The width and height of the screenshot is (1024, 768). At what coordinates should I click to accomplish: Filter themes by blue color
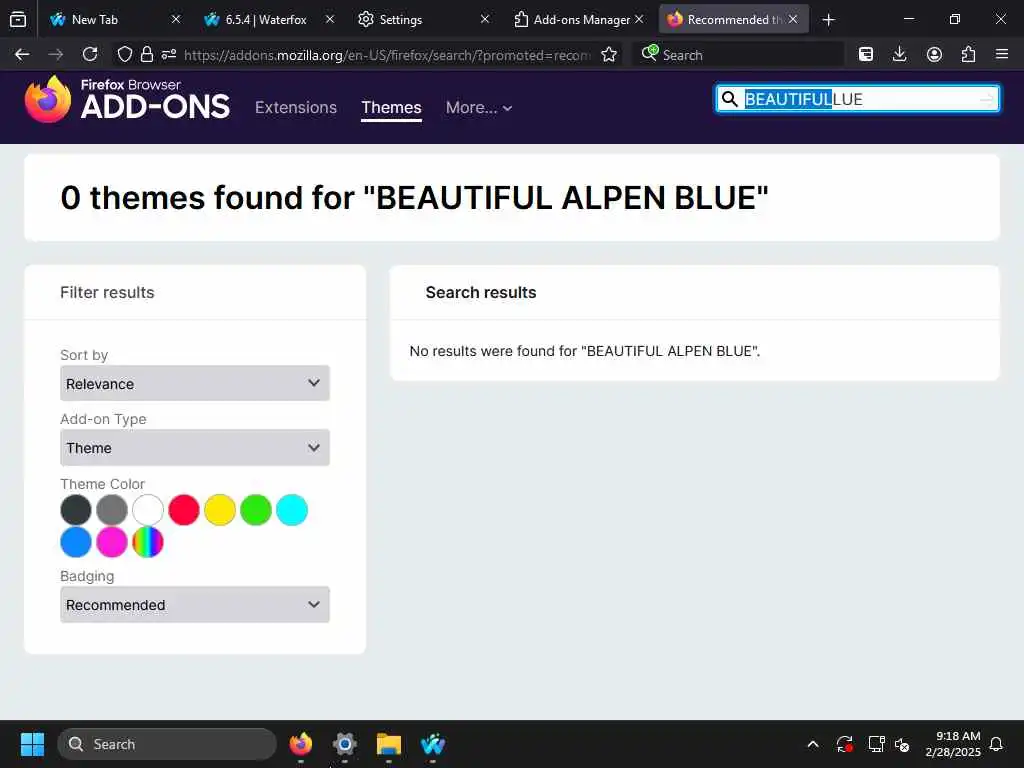coord(76,542)
